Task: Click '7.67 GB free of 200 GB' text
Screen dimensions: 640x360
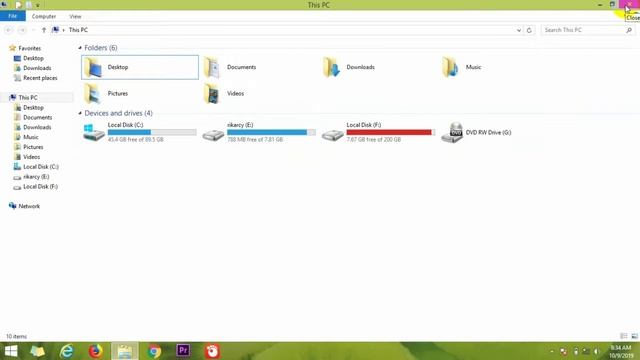Action: (374, 140)
